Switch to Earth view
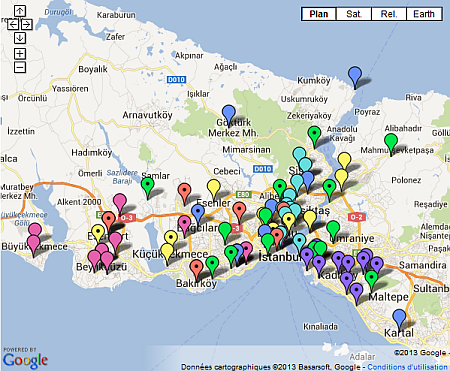This screenshot has width=450, height=371. coord(424,14)
